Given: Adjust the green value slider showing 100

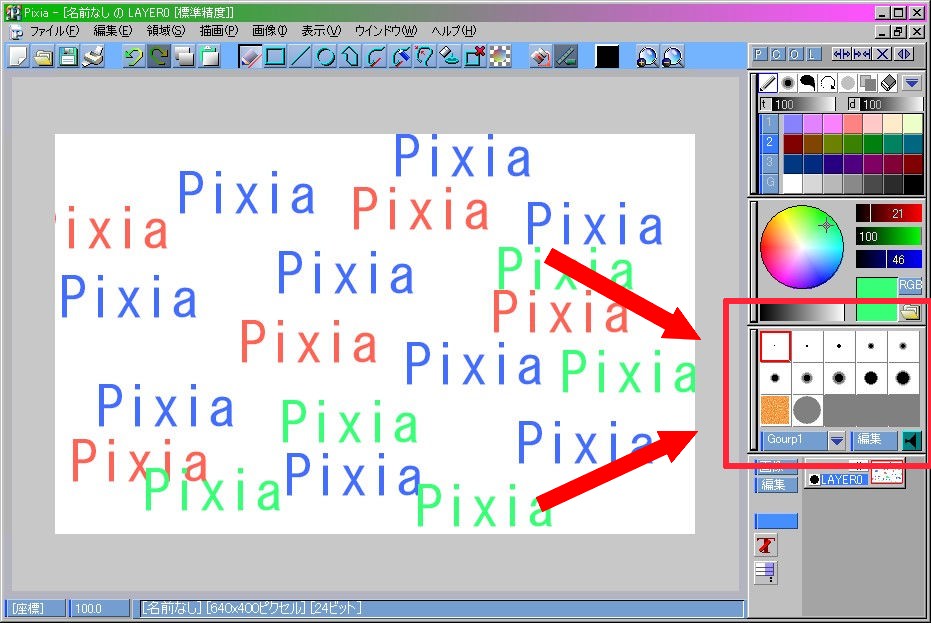Looking at the screenshot, I should [x=889, y=236].
